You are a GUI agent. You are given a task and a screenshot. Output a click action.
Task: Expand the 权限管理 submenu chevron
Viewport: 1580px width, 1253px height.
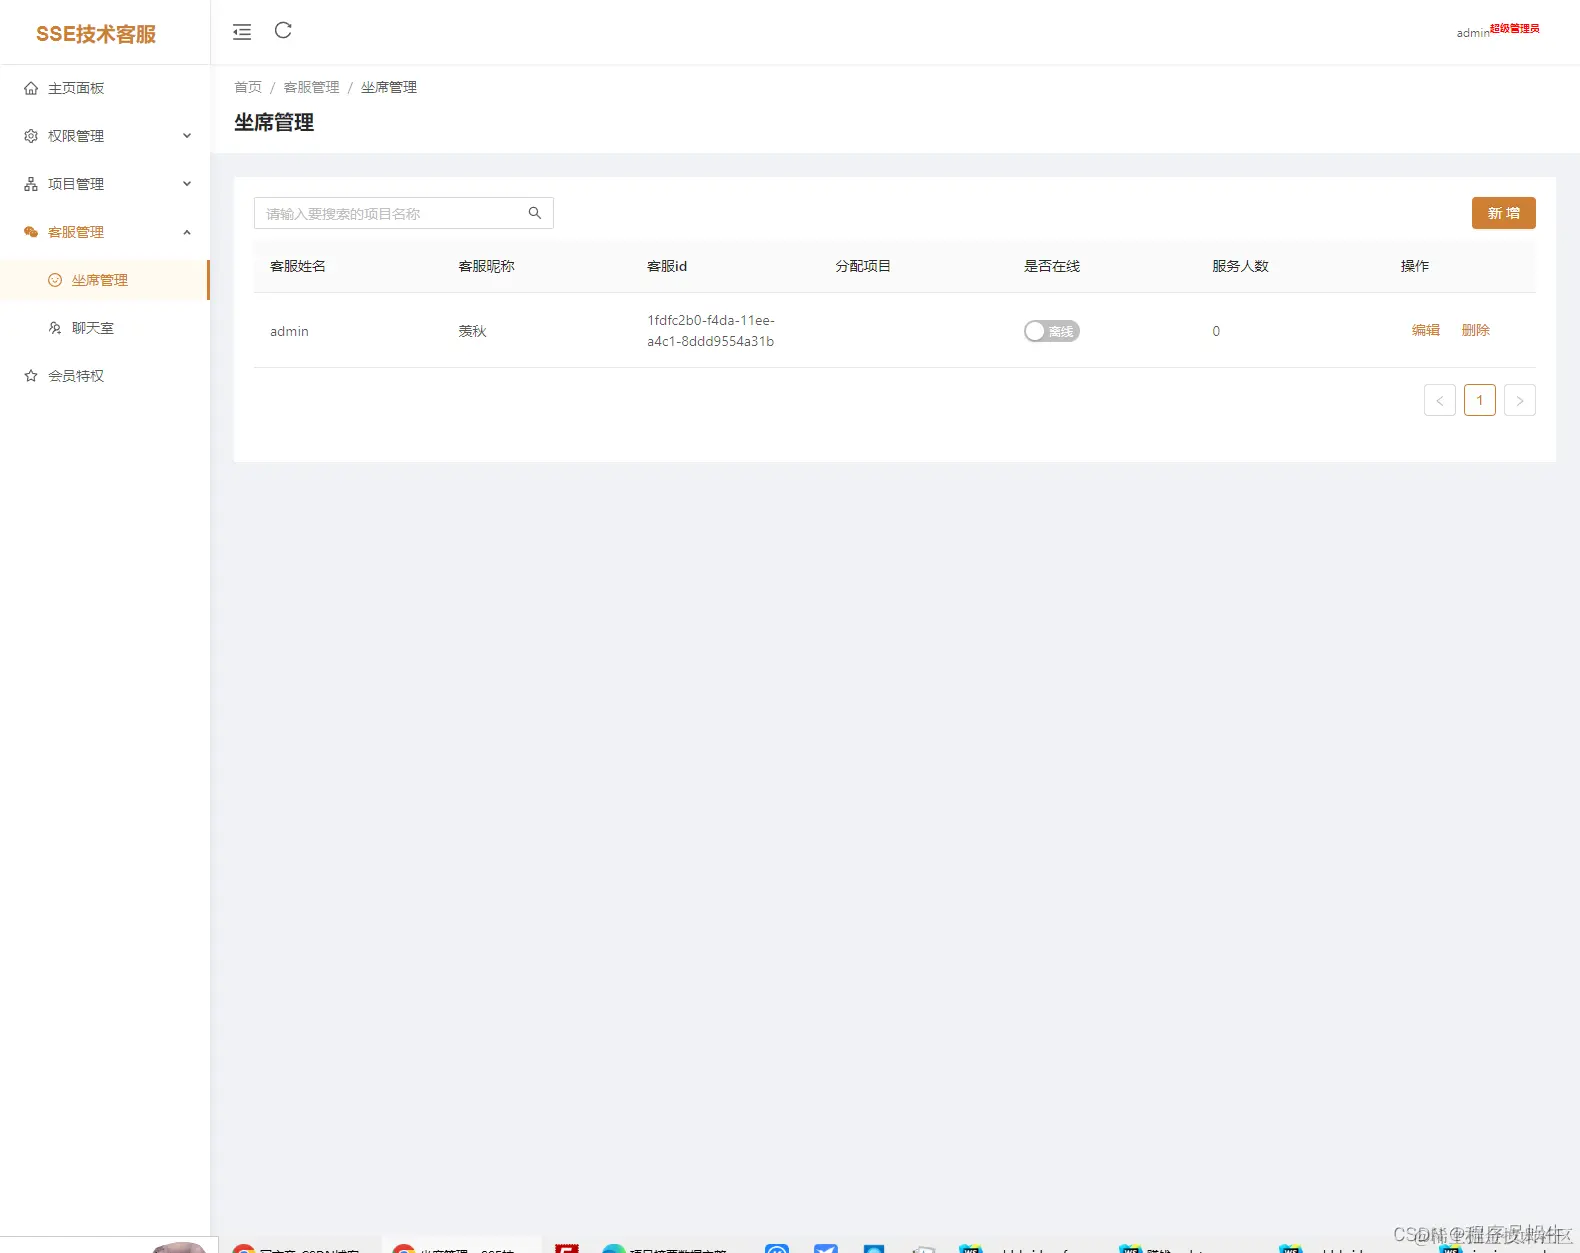point(187,136)
